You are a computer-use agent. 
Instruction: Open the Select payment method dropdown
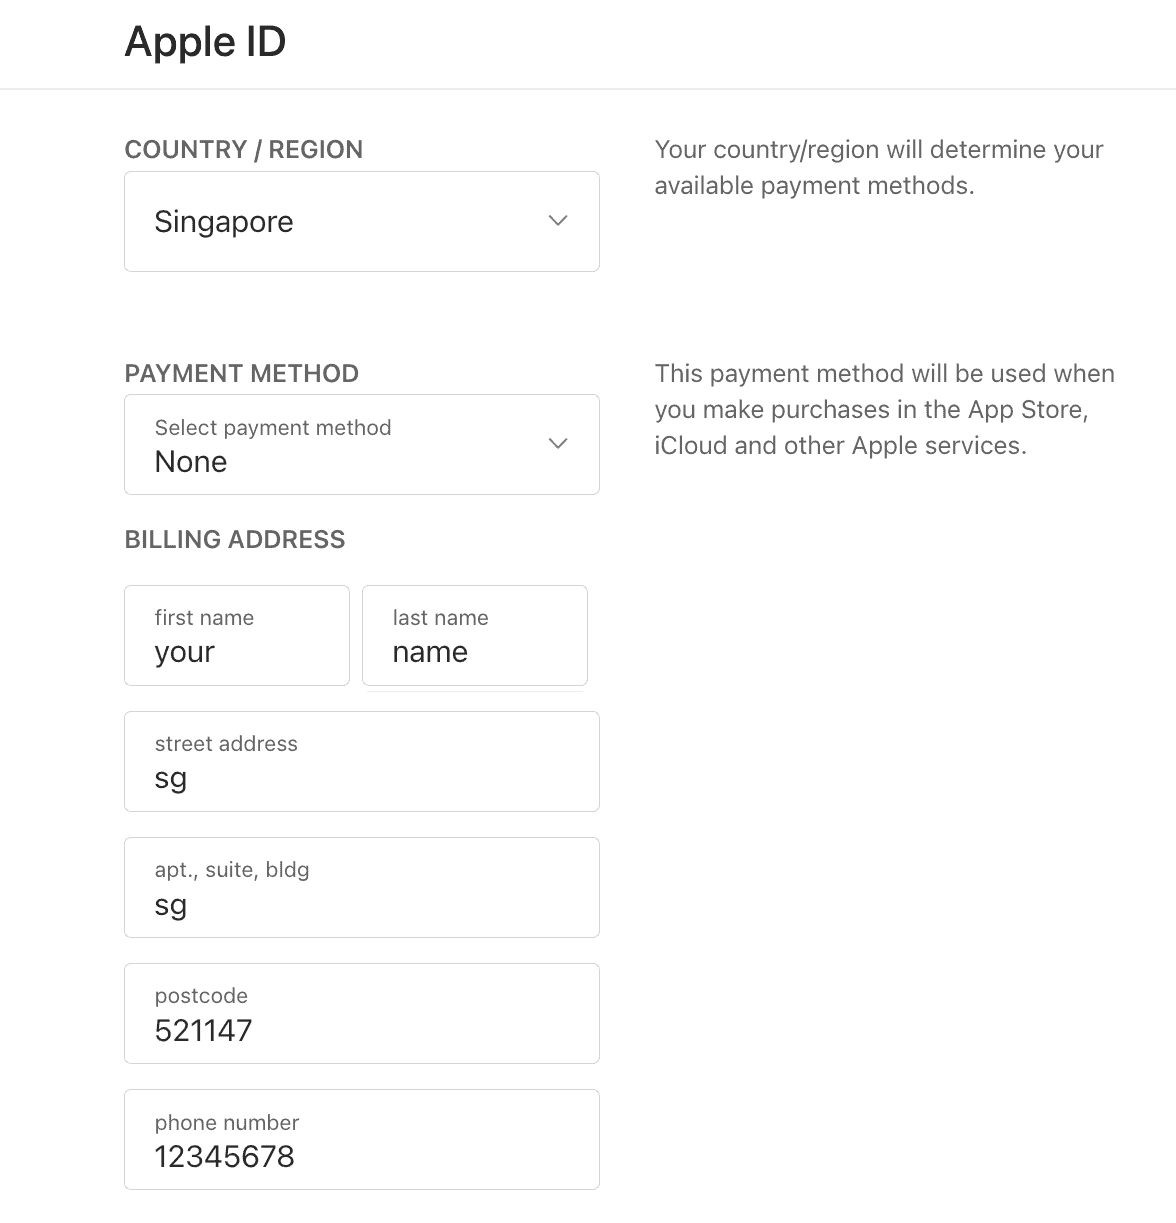click(361, 444)
